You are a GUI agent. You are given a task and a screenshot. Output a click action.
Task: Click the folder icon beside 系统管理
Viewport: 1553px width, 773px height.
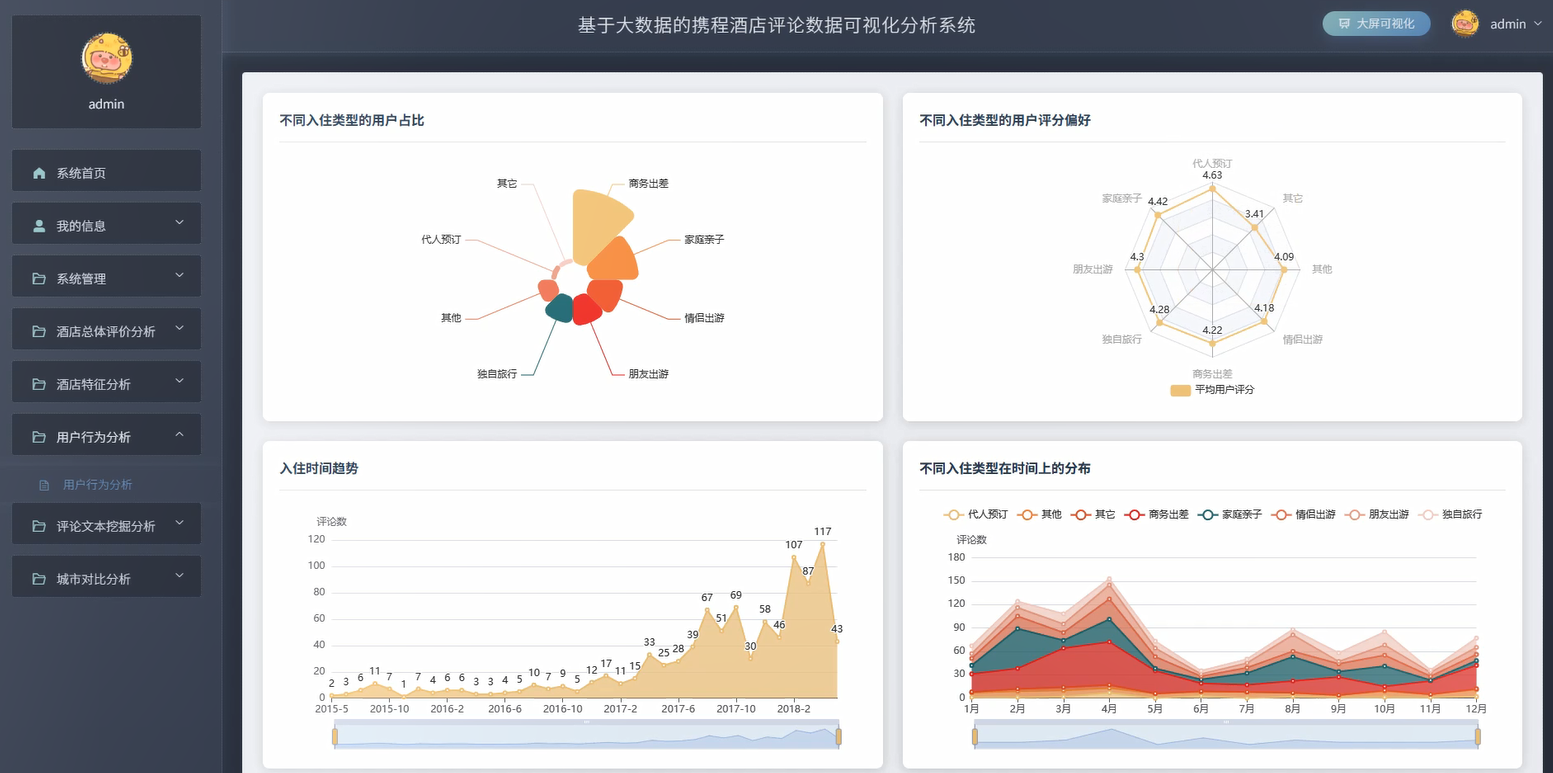pyautogui.click(x=39, y=279)
